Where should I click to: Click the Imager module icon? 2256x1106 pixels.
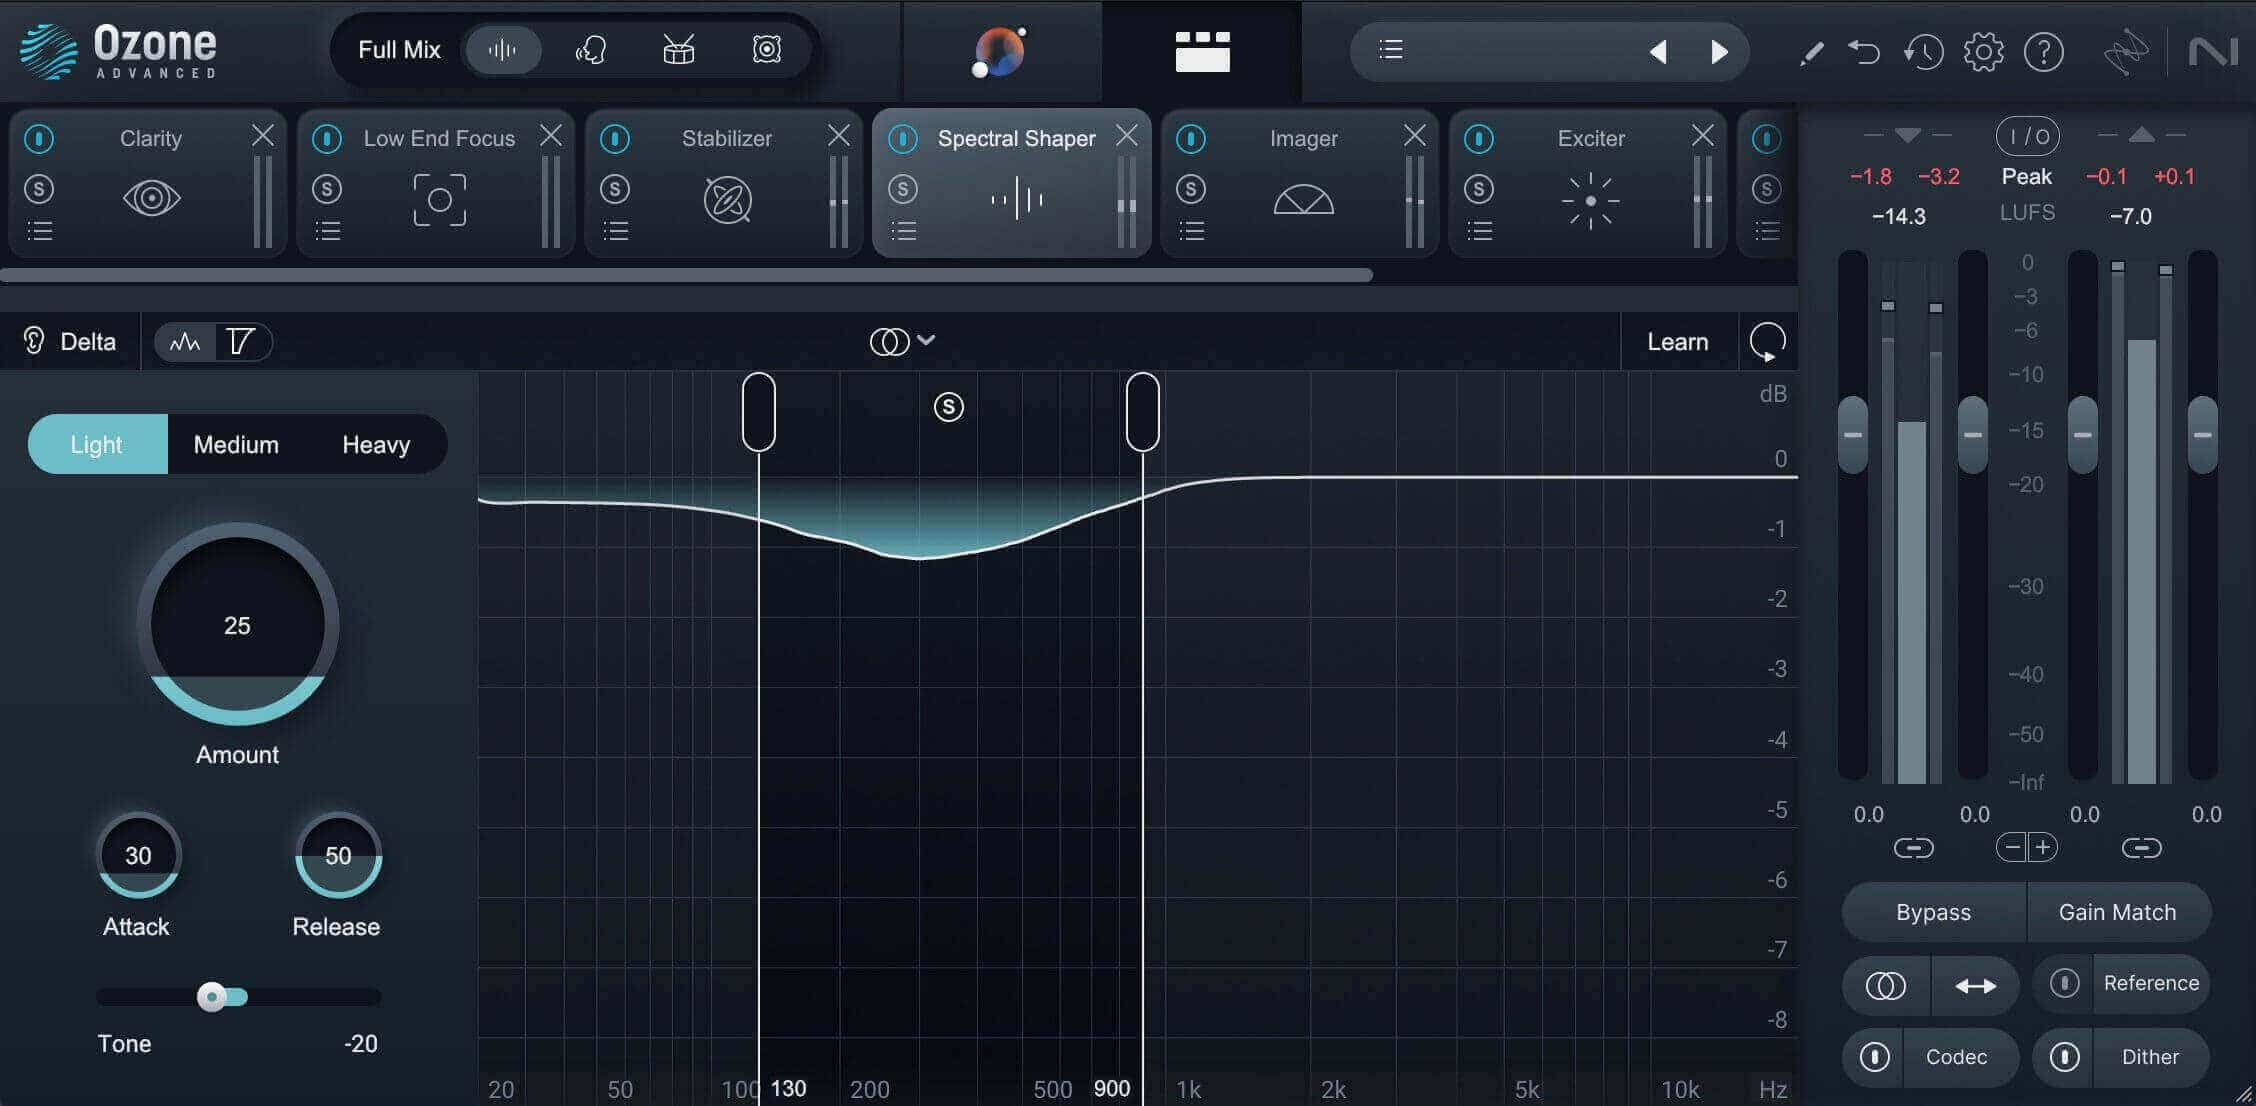1304,200
